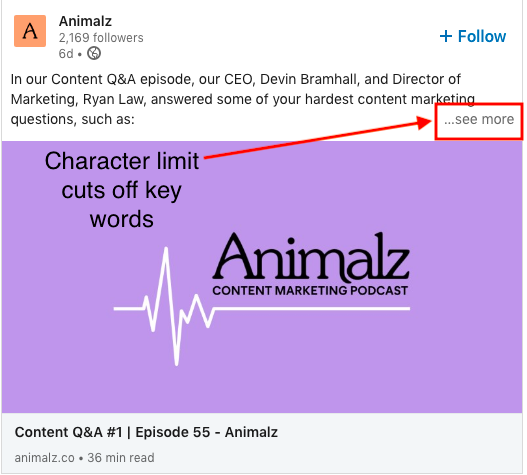The image size is (527, 475).
Task: Open the Content Q&A #1 Episode 55 link title
Action: coord(146,432)
